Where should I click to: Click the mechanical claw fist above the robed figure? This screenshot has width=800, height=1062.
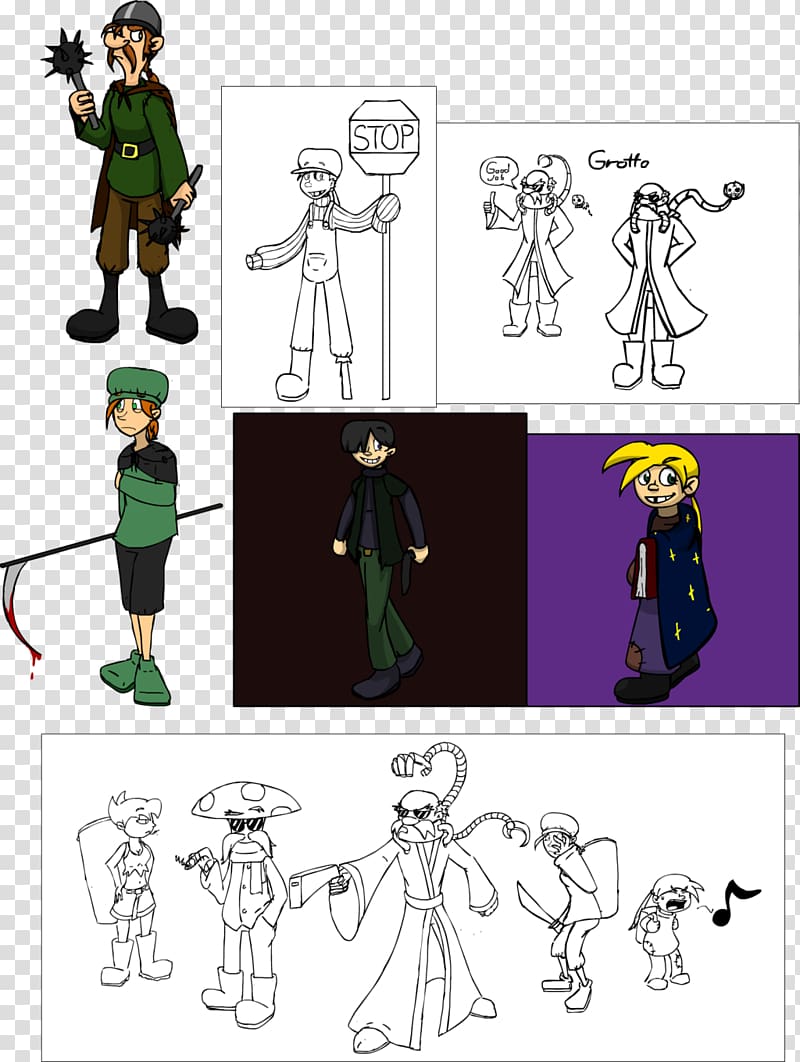(x=409, y=765)
